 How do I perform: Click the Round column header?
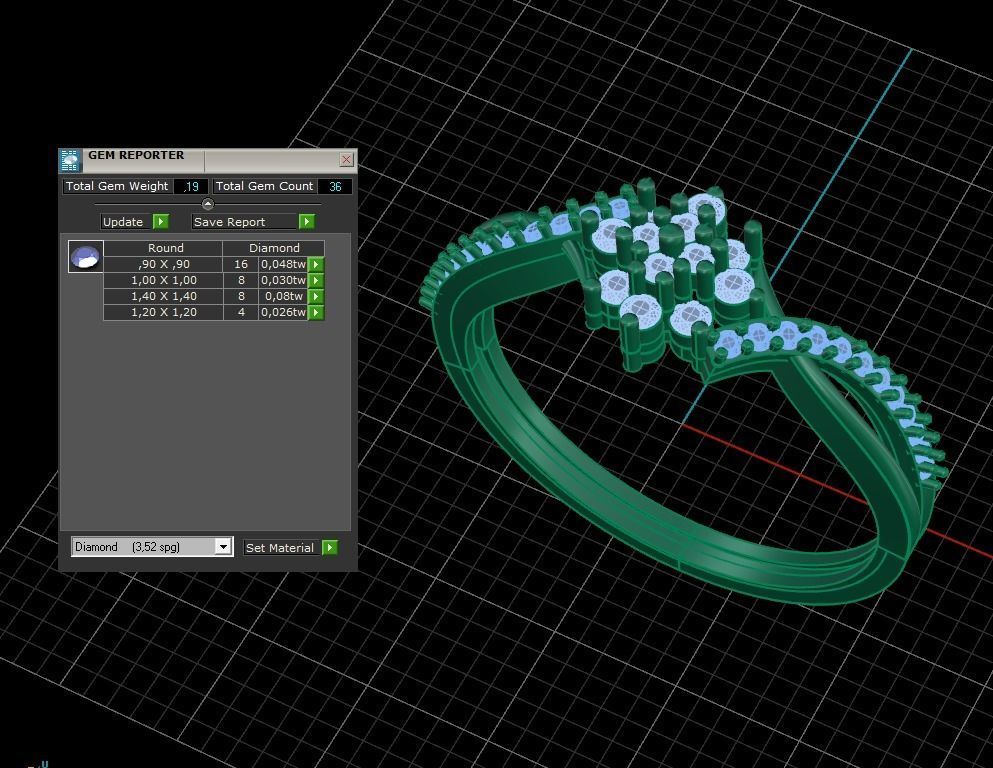(x=163, y=248)
